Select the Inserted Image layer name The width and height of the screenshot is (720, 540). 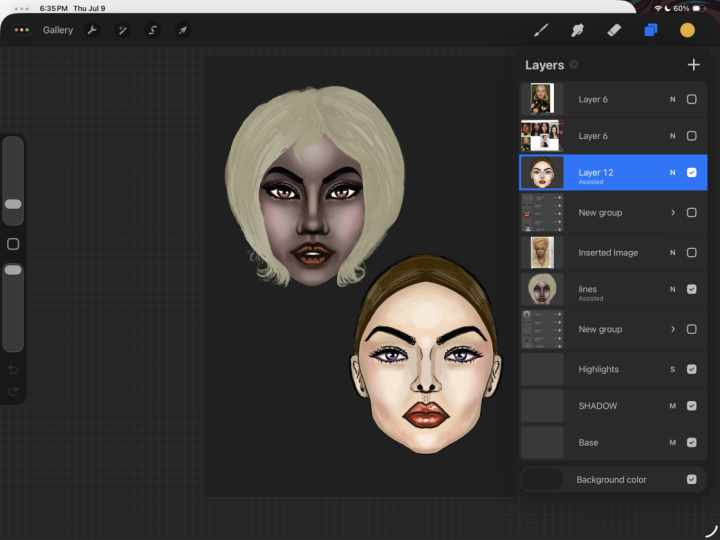(x=608, y=253)
